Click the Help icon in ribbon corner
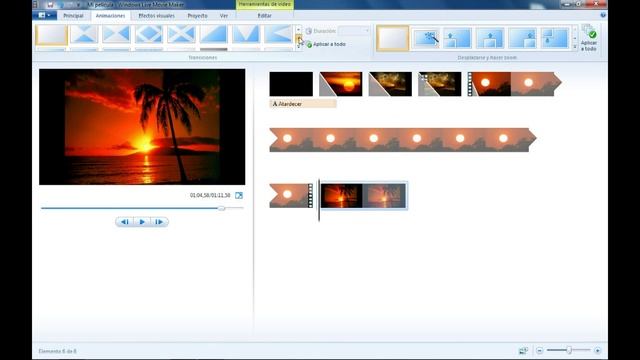The height and width of the screenshot is (360, 640). [x=603, y=15]
